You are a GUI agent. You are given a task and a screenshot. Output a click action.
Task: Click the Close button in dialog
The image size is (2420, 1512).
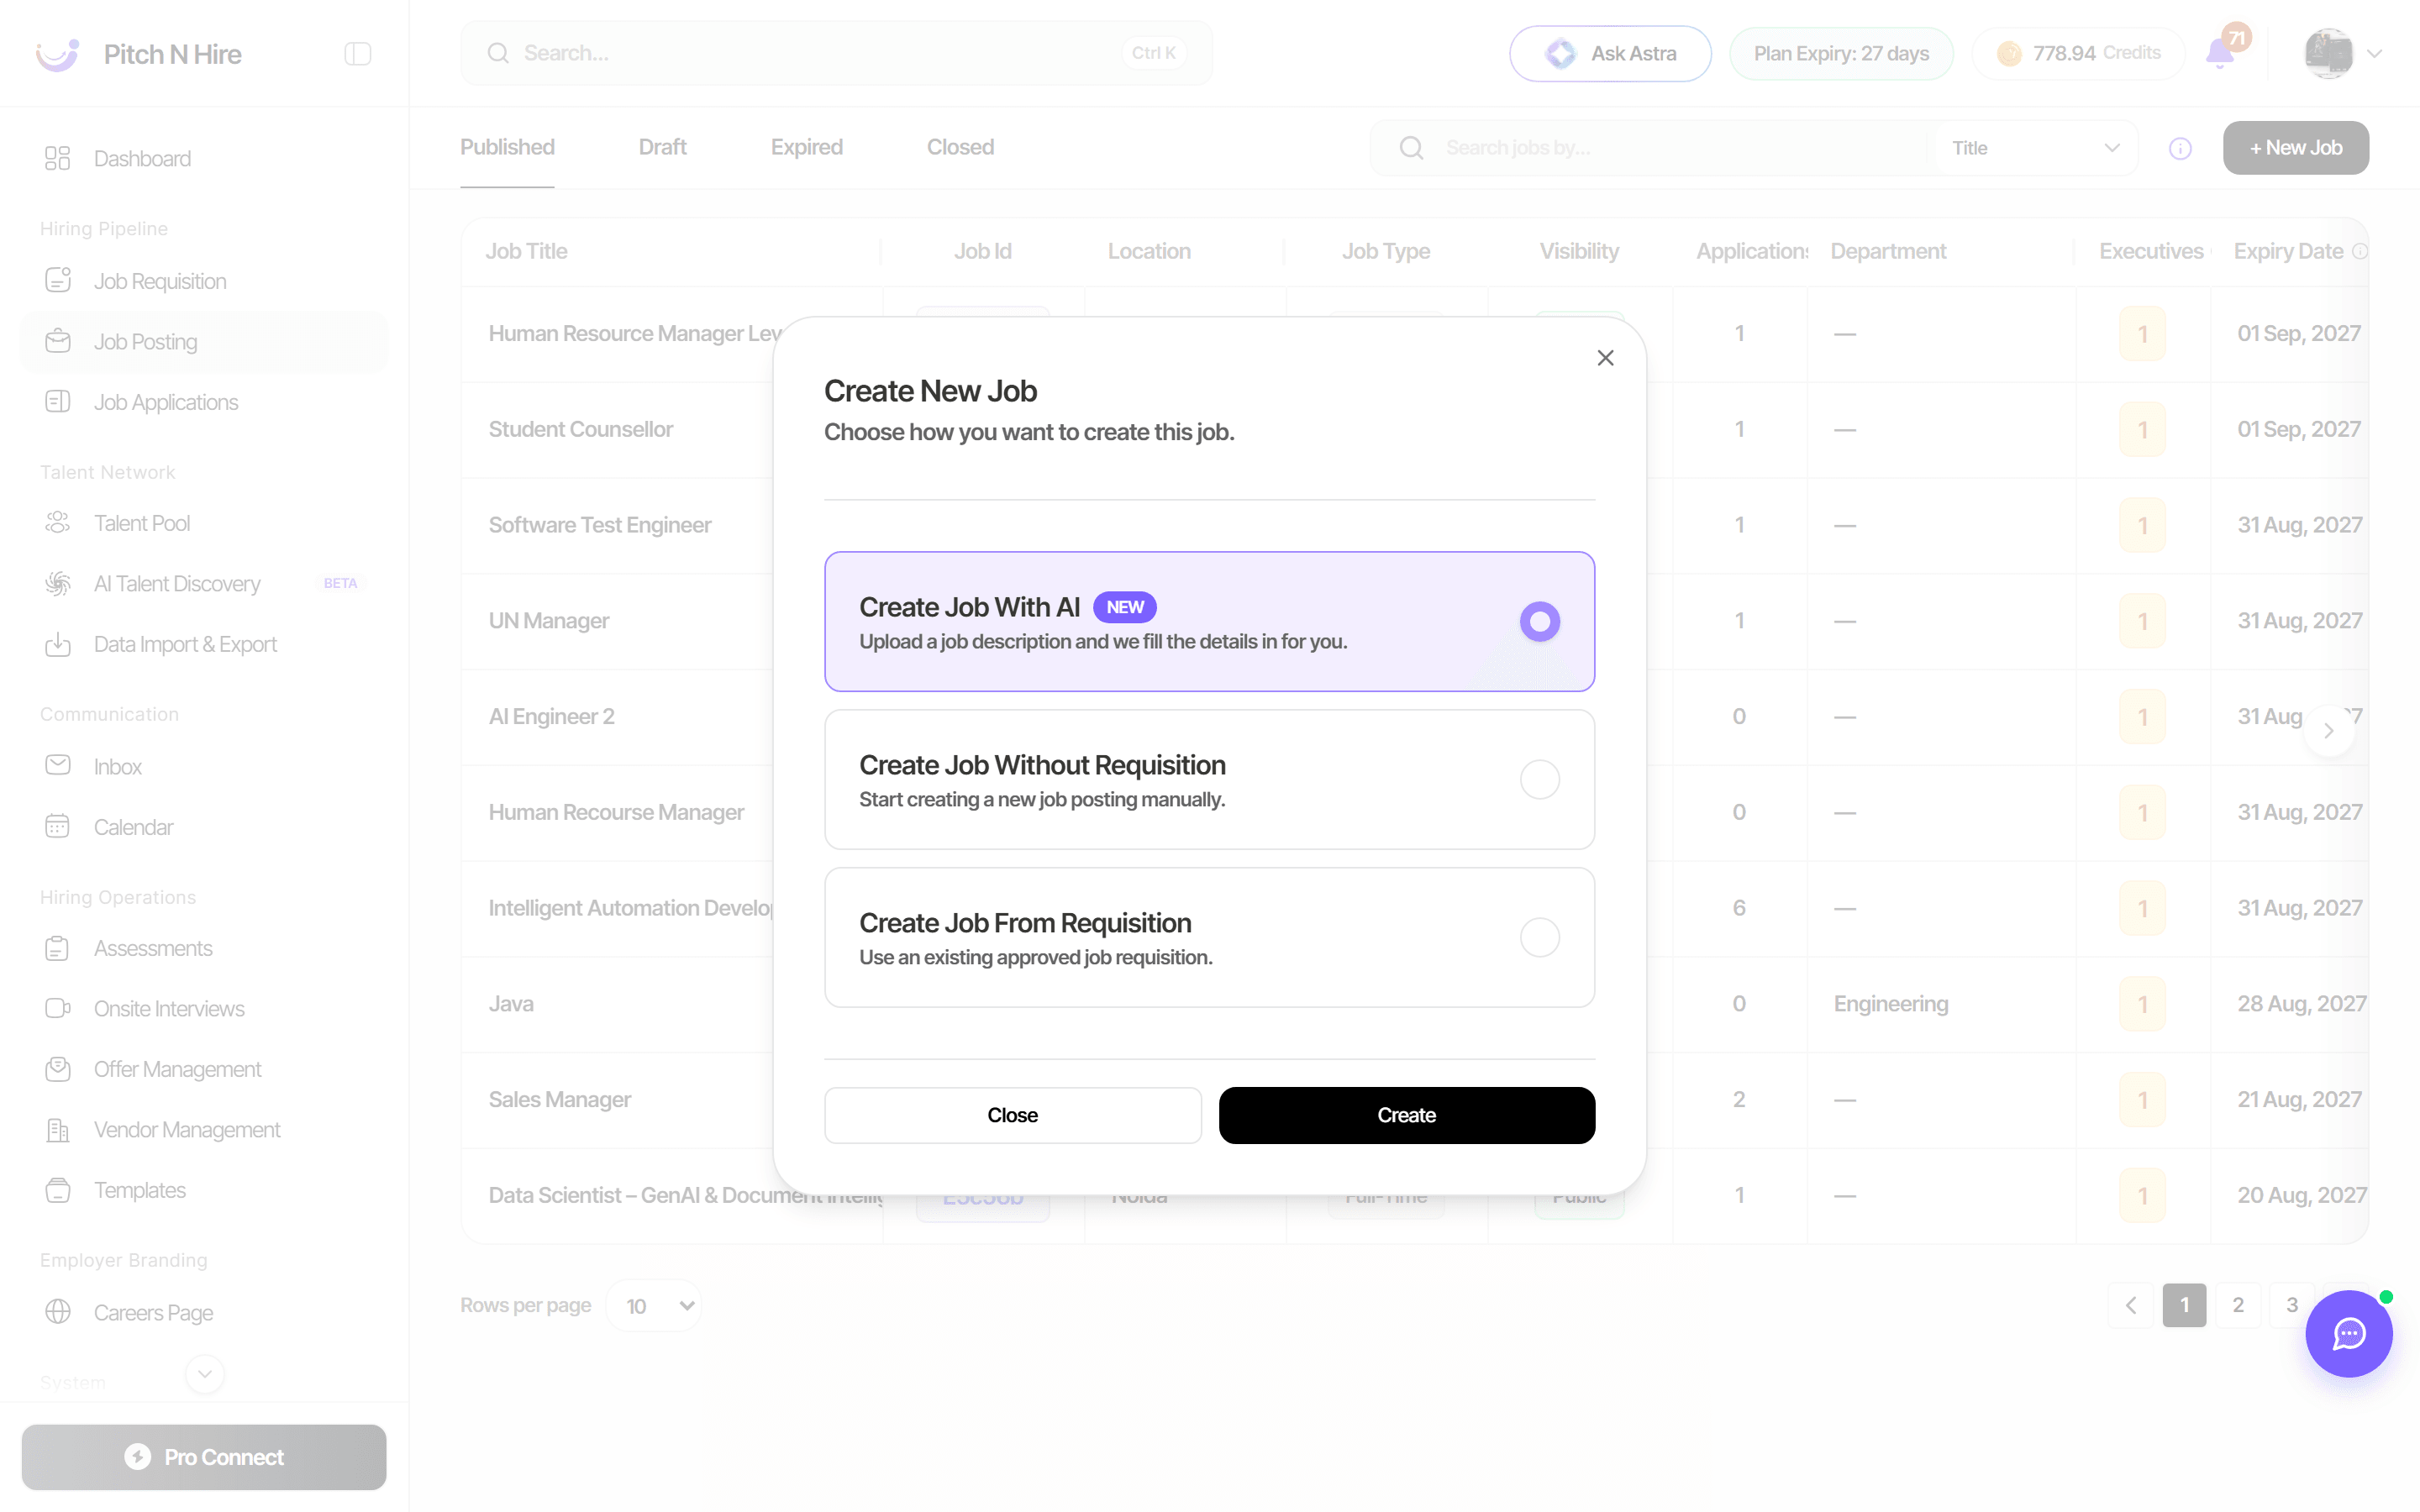point(1012,1115)
